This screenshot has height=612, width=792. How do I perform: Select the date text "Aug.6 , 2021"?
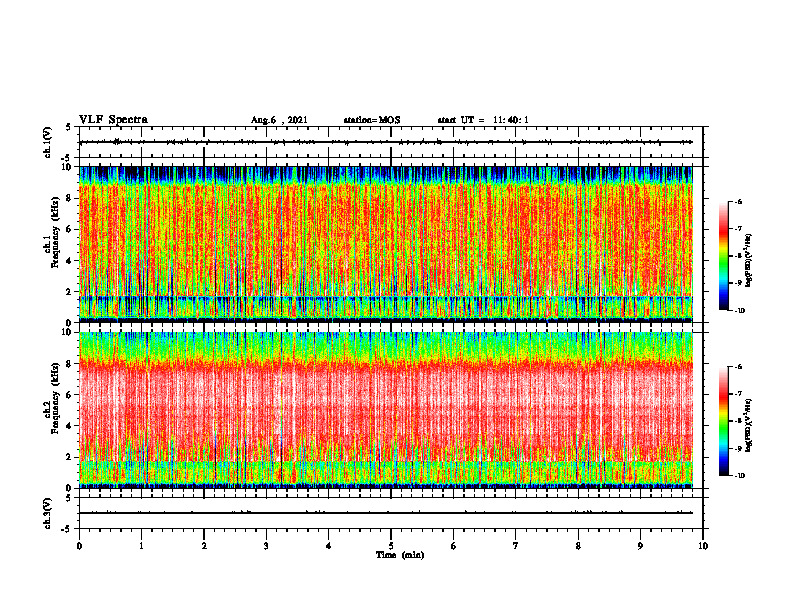(279, 120)
